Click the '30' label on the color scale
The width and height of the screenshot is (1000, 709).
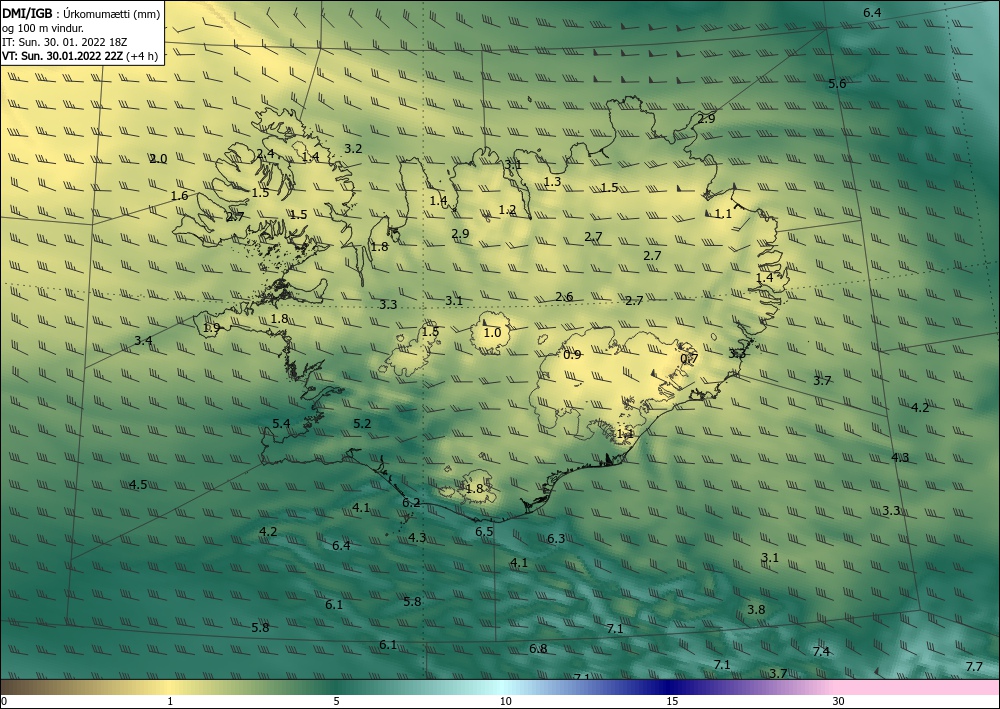838,701
